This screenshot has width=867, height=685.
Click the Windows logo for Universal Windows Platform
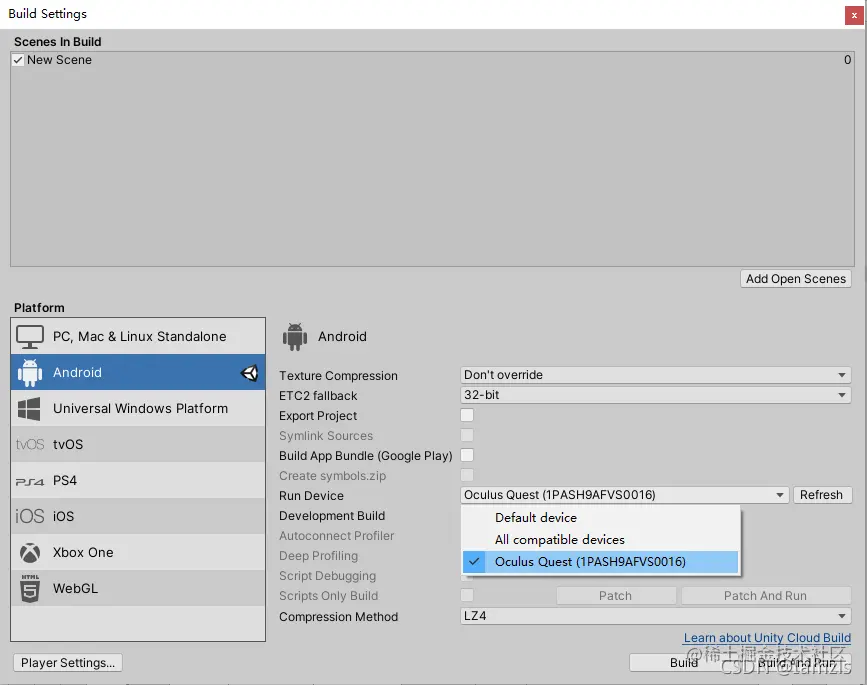[x=29, y=409]
